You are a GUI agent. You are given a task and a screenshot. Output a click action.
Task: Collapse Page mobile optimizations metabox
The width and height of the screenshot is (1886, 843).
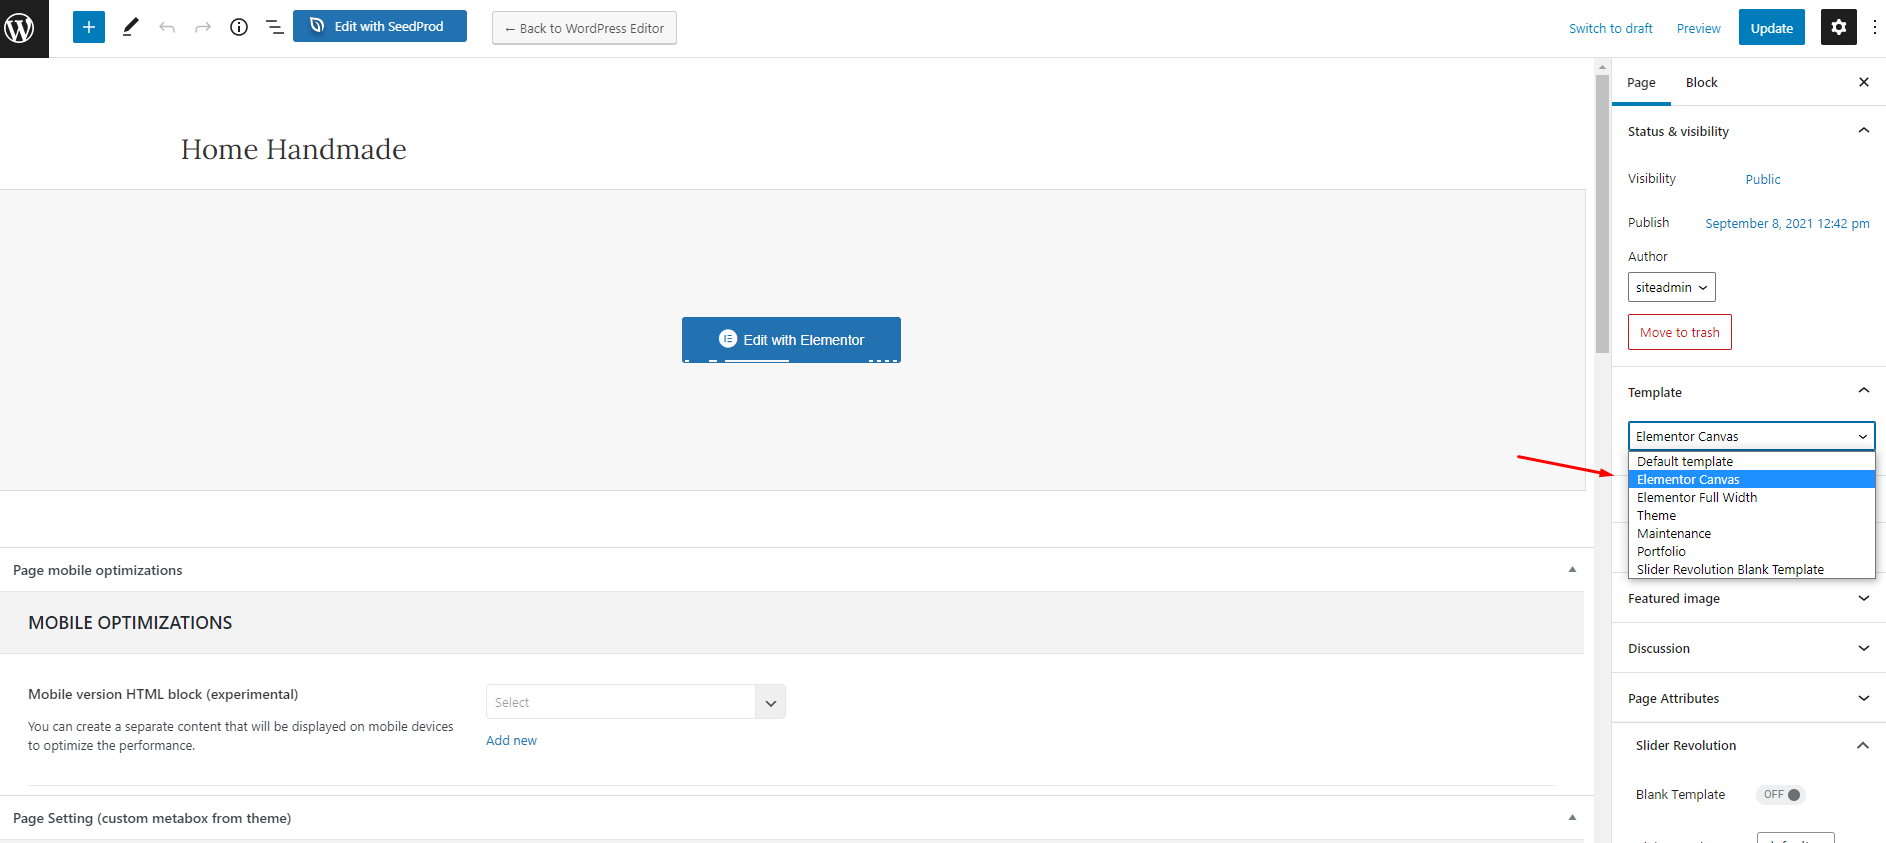pos(1572,570)
